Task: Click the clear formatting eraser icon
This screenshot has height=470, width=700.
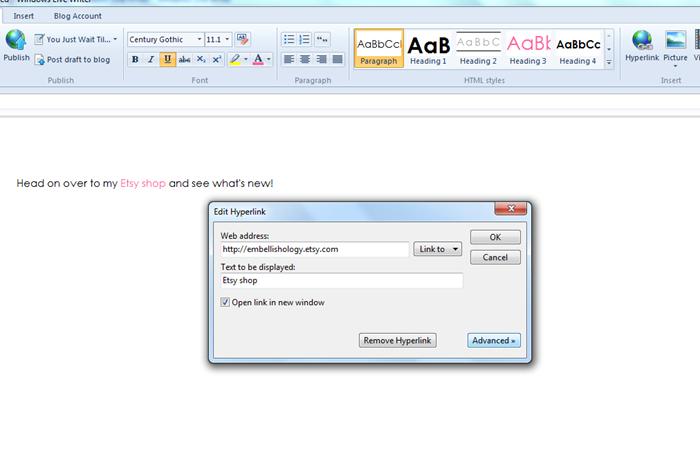Action: point(242,39)
